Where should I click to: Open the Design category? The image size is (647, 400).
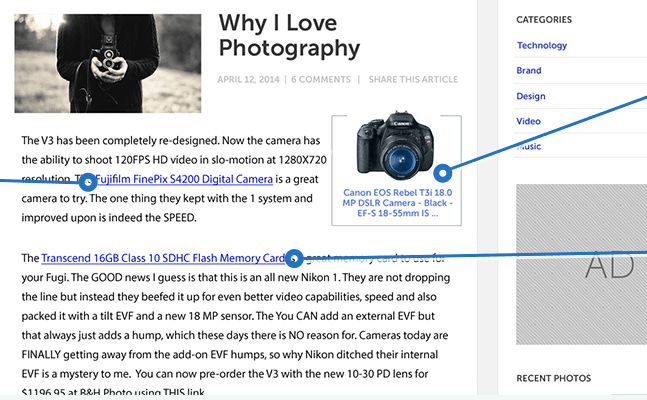[x=531, y=96]
